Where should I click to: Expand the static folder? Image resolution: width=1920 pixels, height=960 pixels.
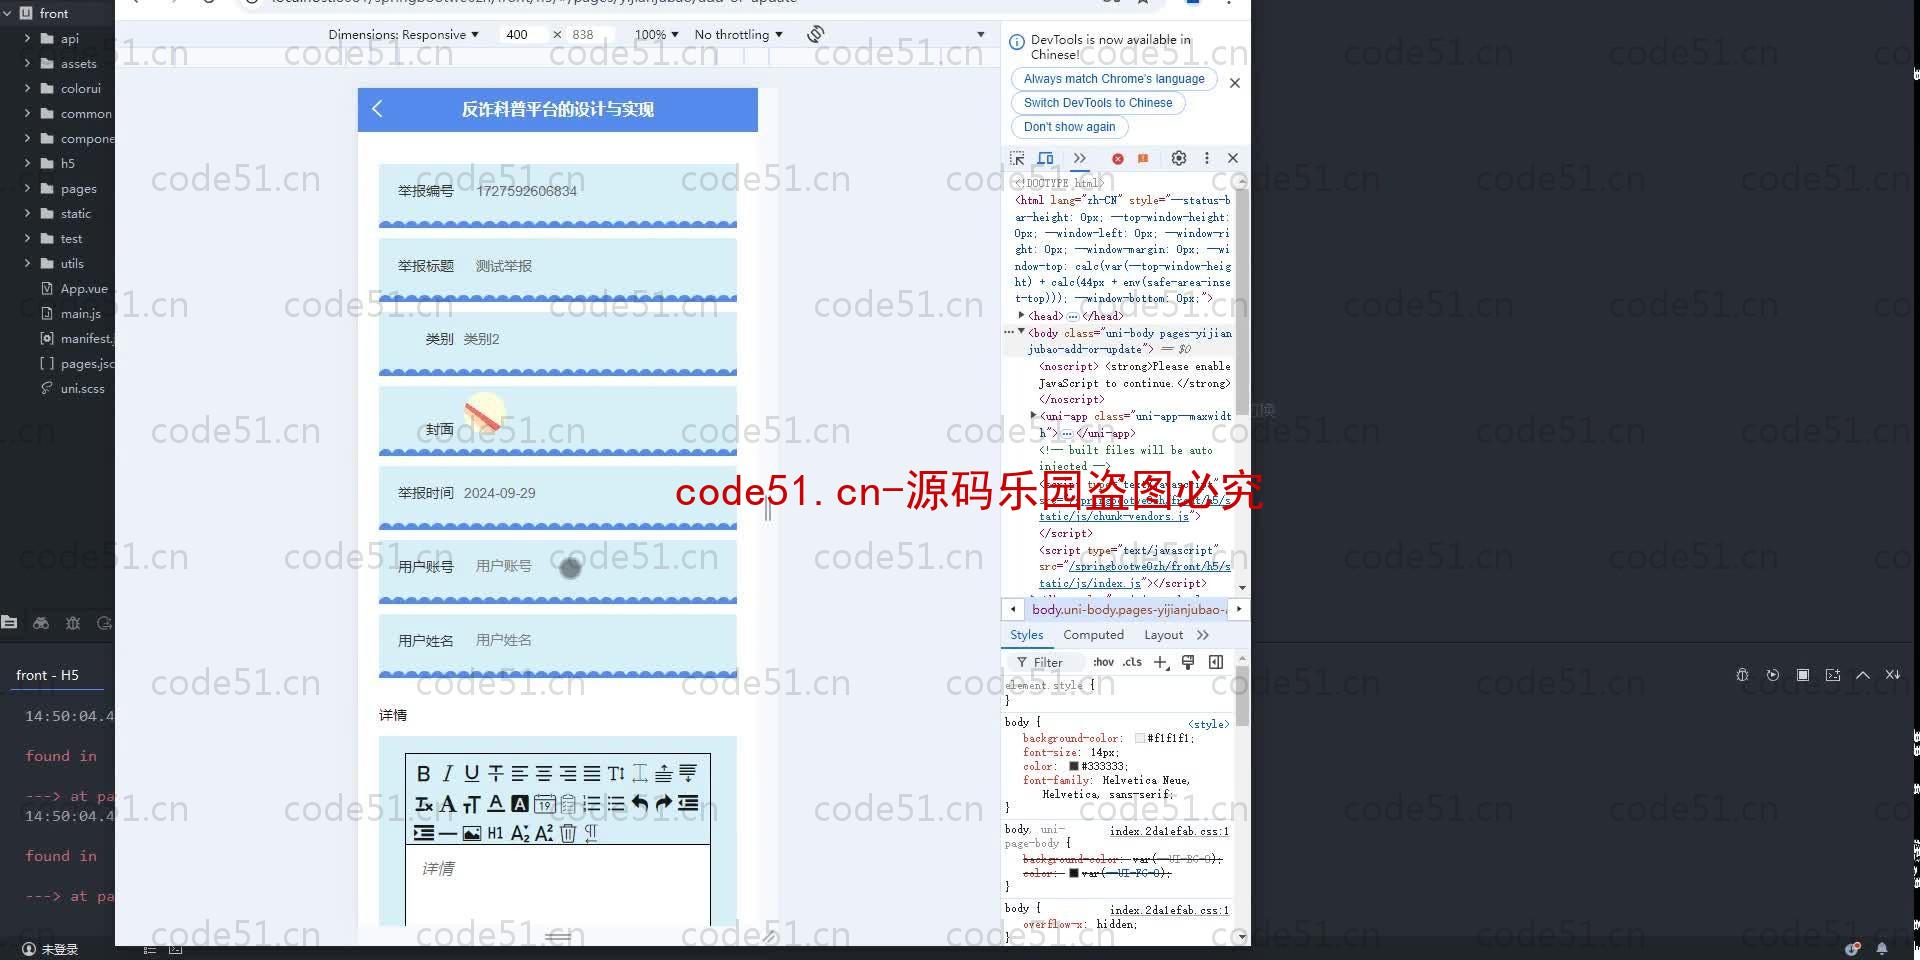[27, 213]
